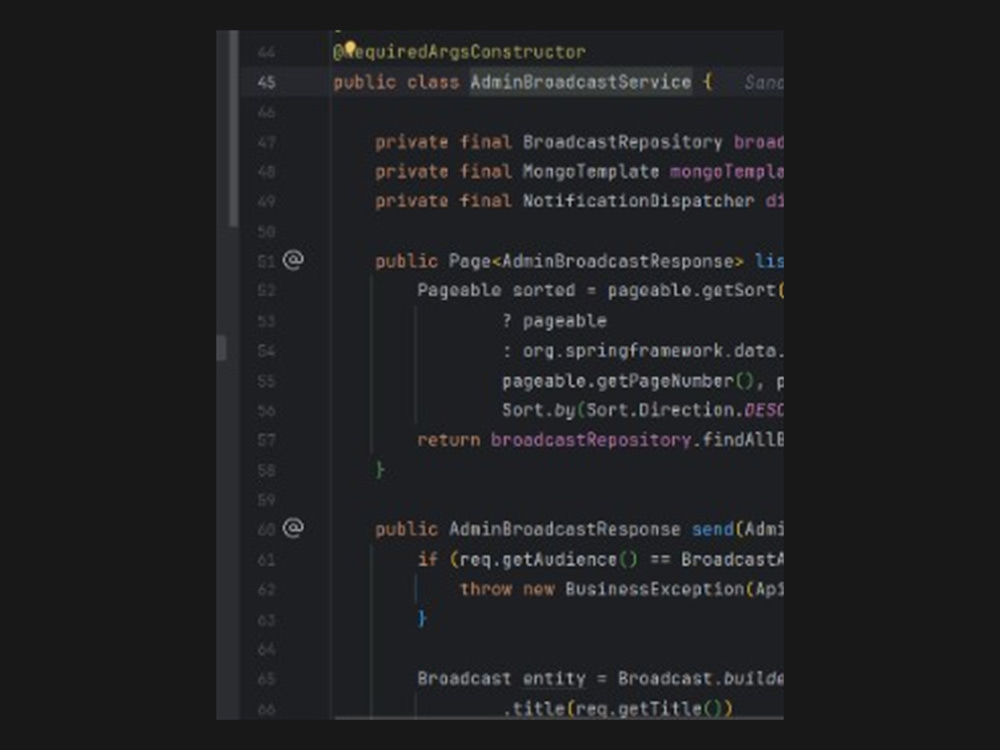Click line number 57 in the gutter
The height and width of the screenshot is (750, 1000).
(x=267, y=440)
